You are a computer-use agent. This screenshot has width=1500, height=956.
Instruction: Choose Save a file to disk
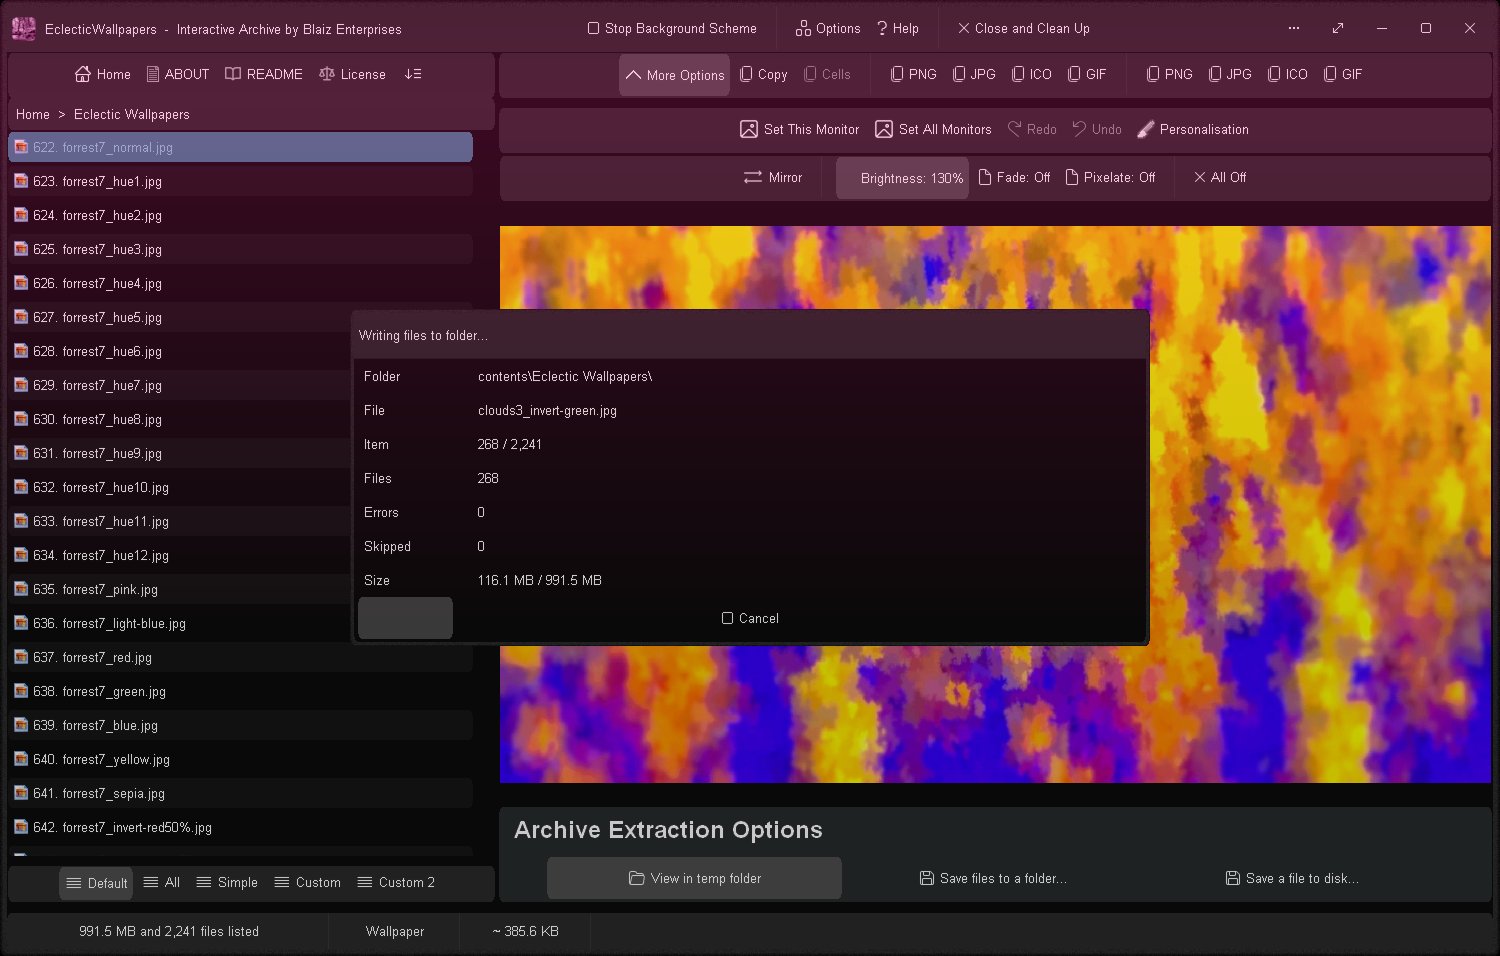[x=1292, y=879]
